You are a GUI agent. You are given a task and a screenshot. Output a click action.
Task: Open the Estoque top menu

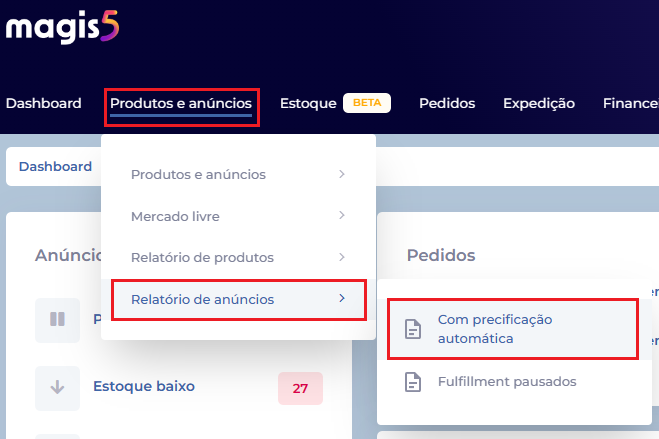(x=308, y=103)
